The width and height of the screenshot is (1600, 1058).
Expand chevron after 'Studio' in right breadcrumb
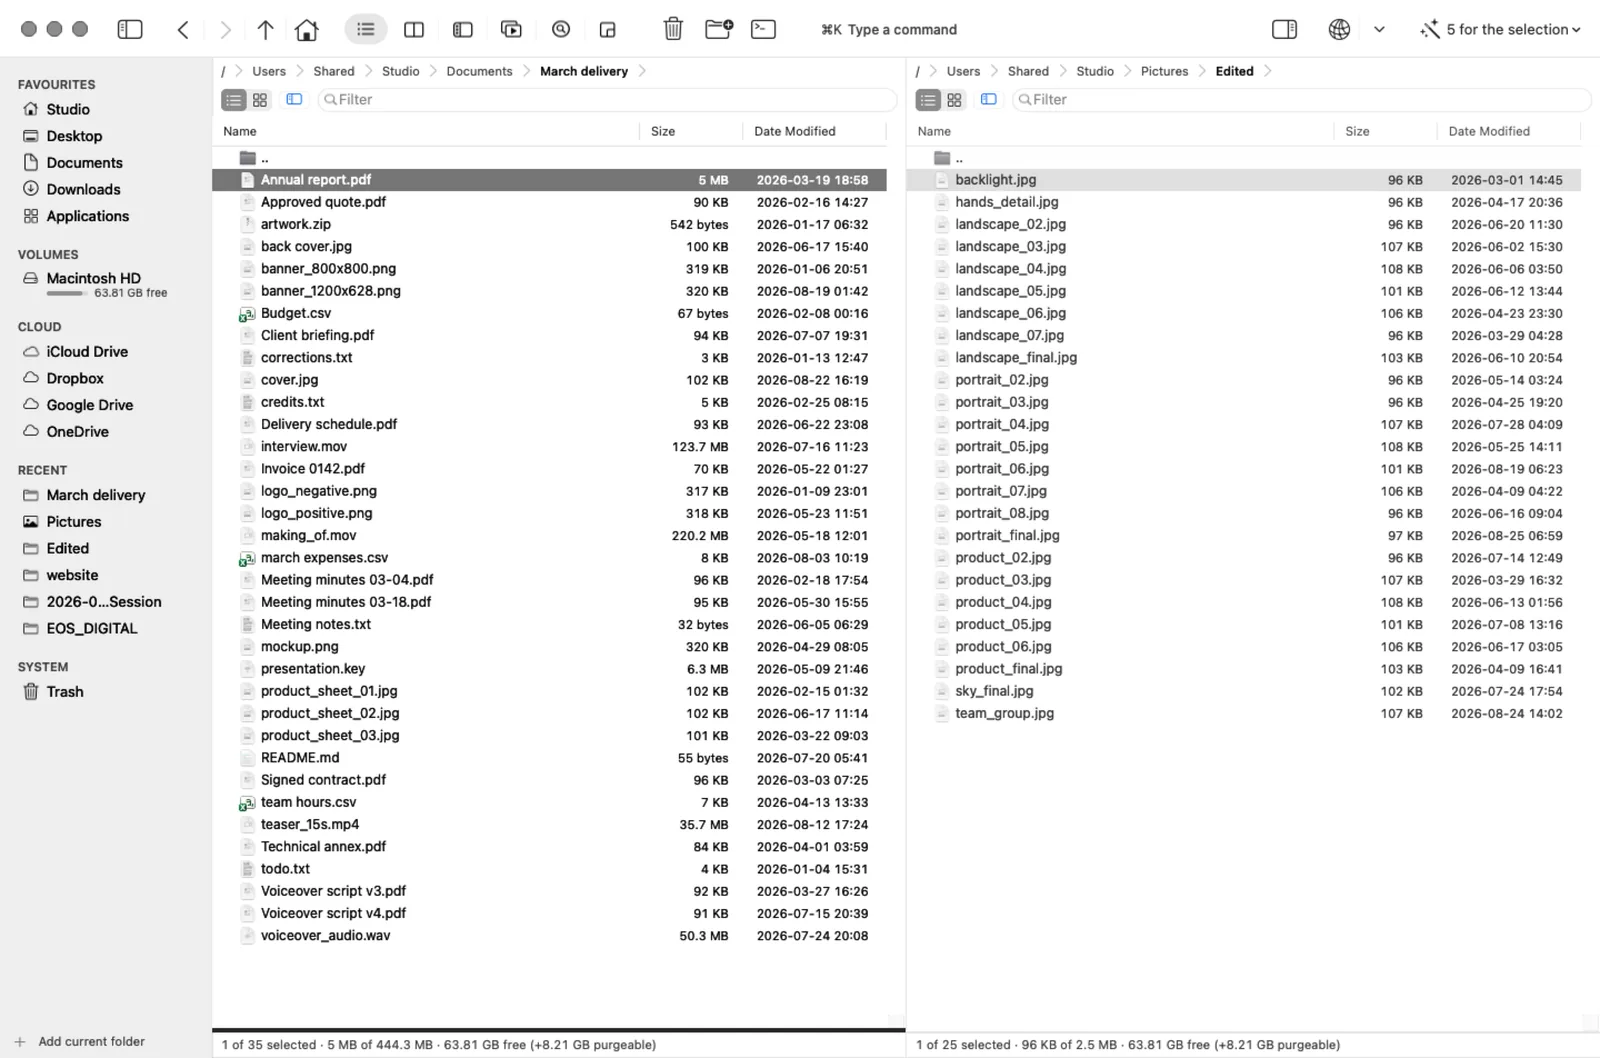click(x=1127, y=71)
